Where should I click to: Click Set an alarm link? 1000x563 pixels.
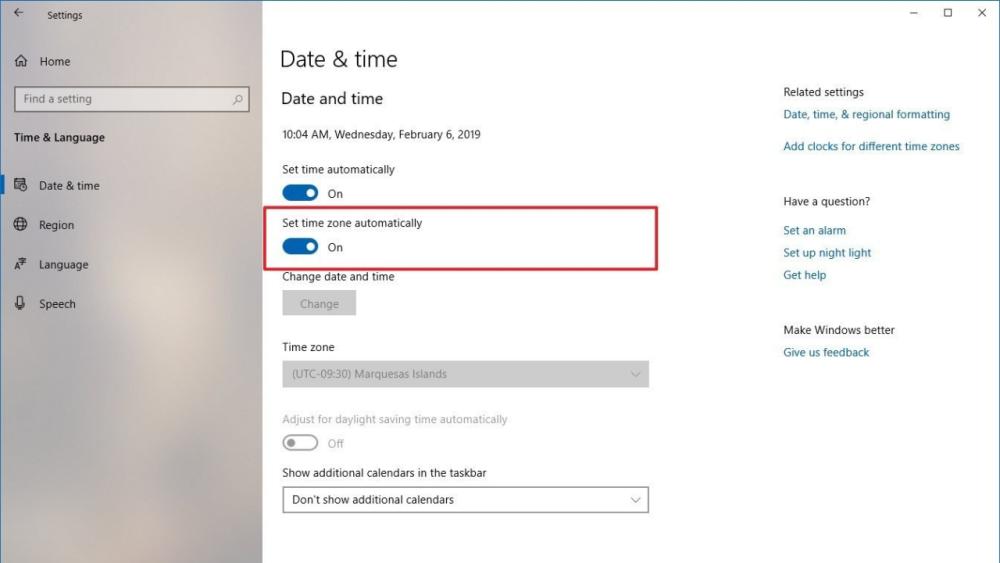(x=814, y=230)
